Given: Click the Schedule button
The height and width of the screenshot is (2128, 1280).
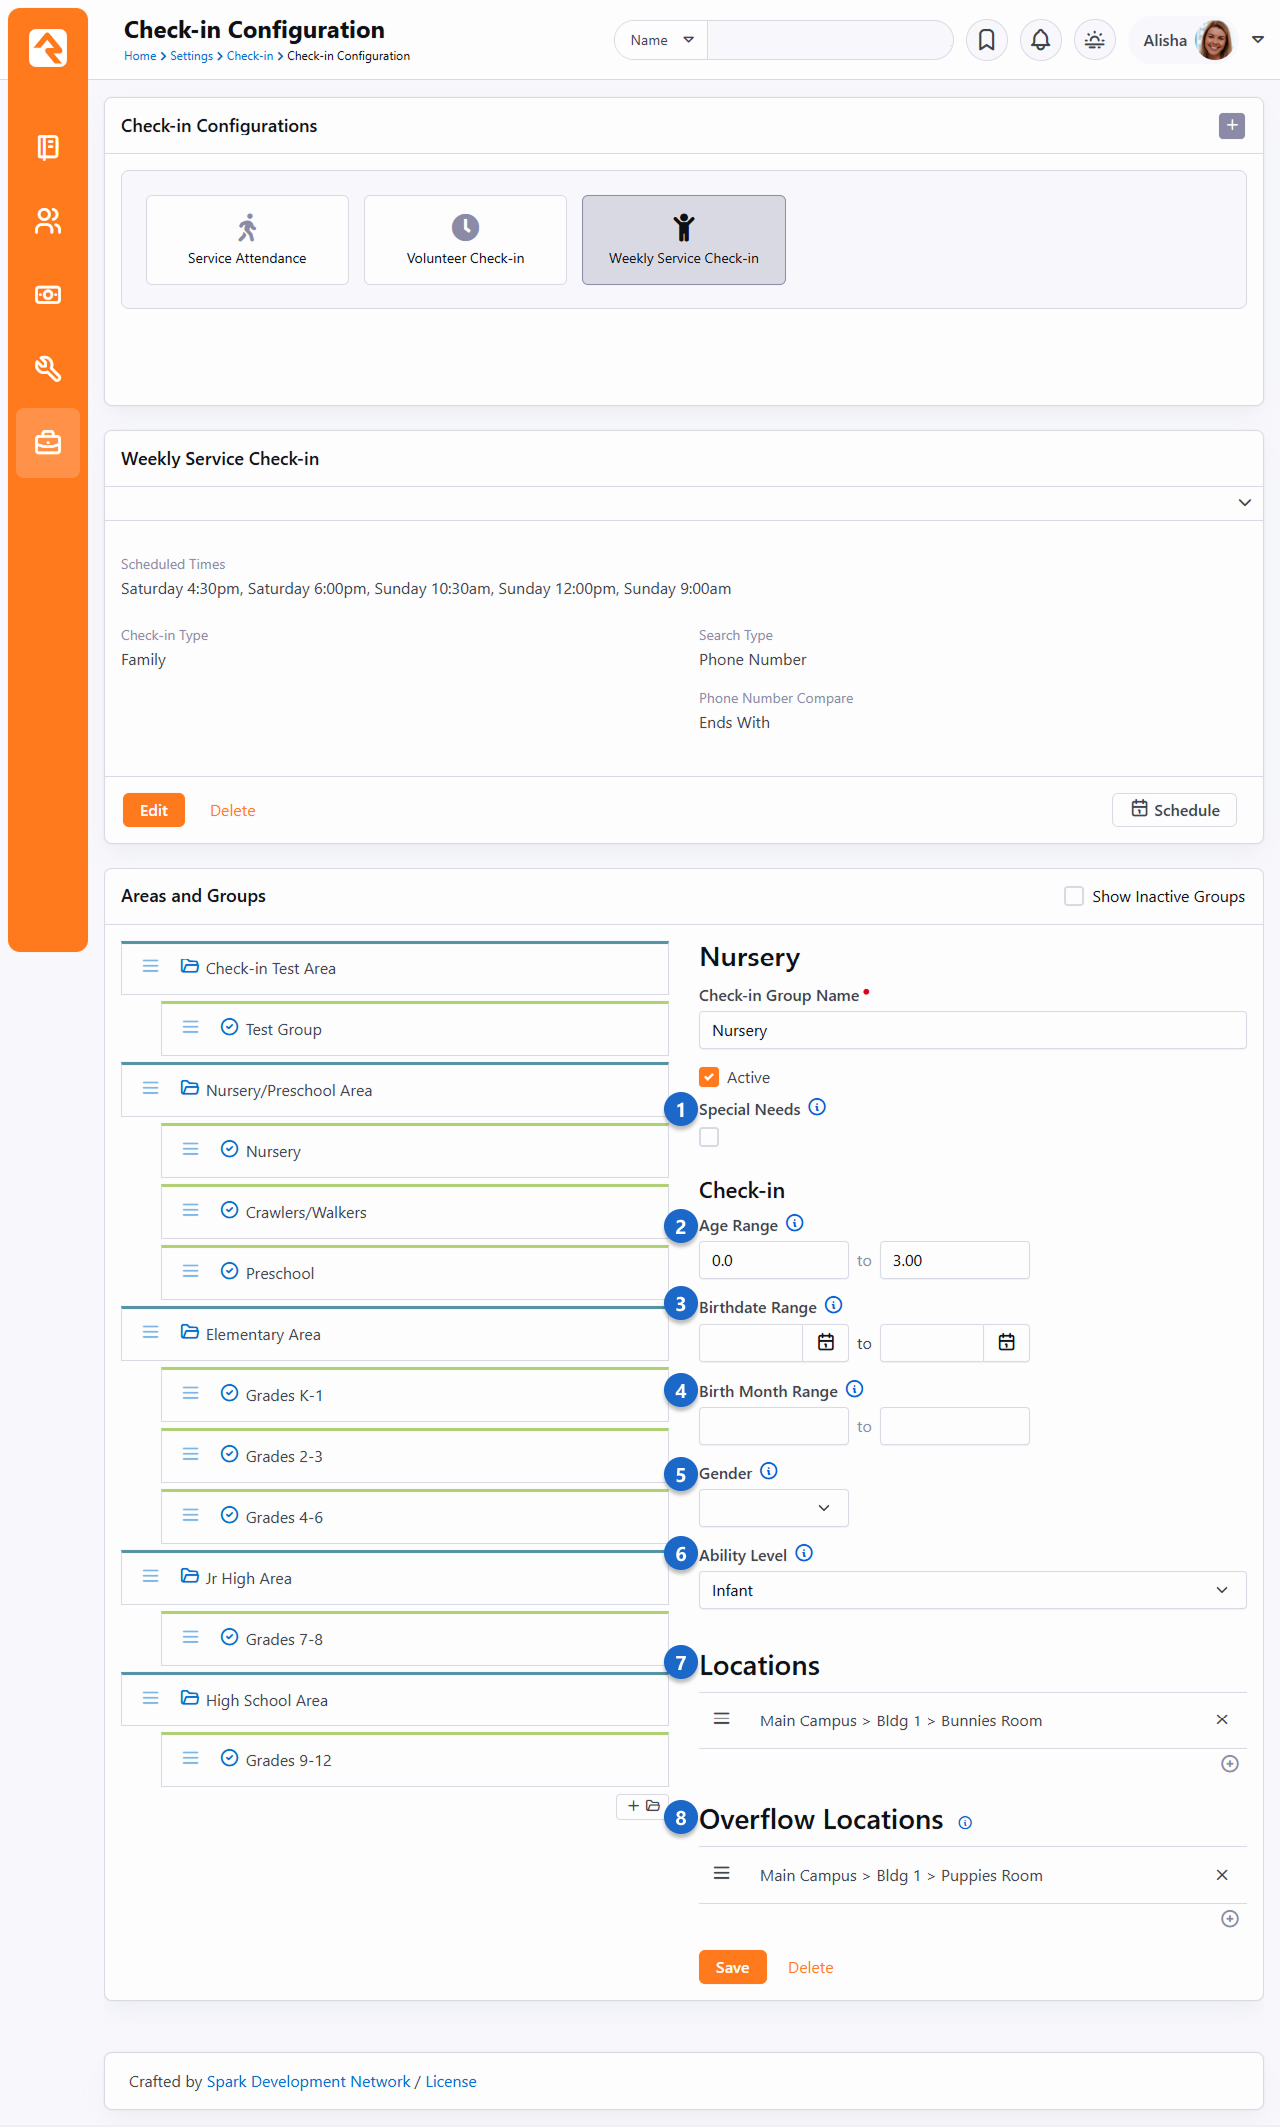Looking at the screenshot, I should [1174, 810].
